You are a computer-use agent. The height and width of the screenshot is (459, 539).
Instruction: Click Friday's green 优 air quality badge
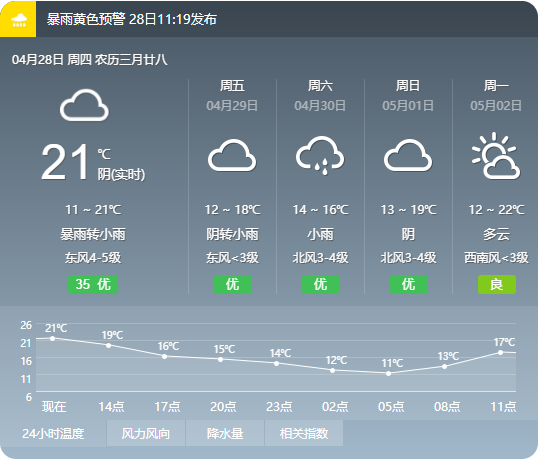point(233,284)
